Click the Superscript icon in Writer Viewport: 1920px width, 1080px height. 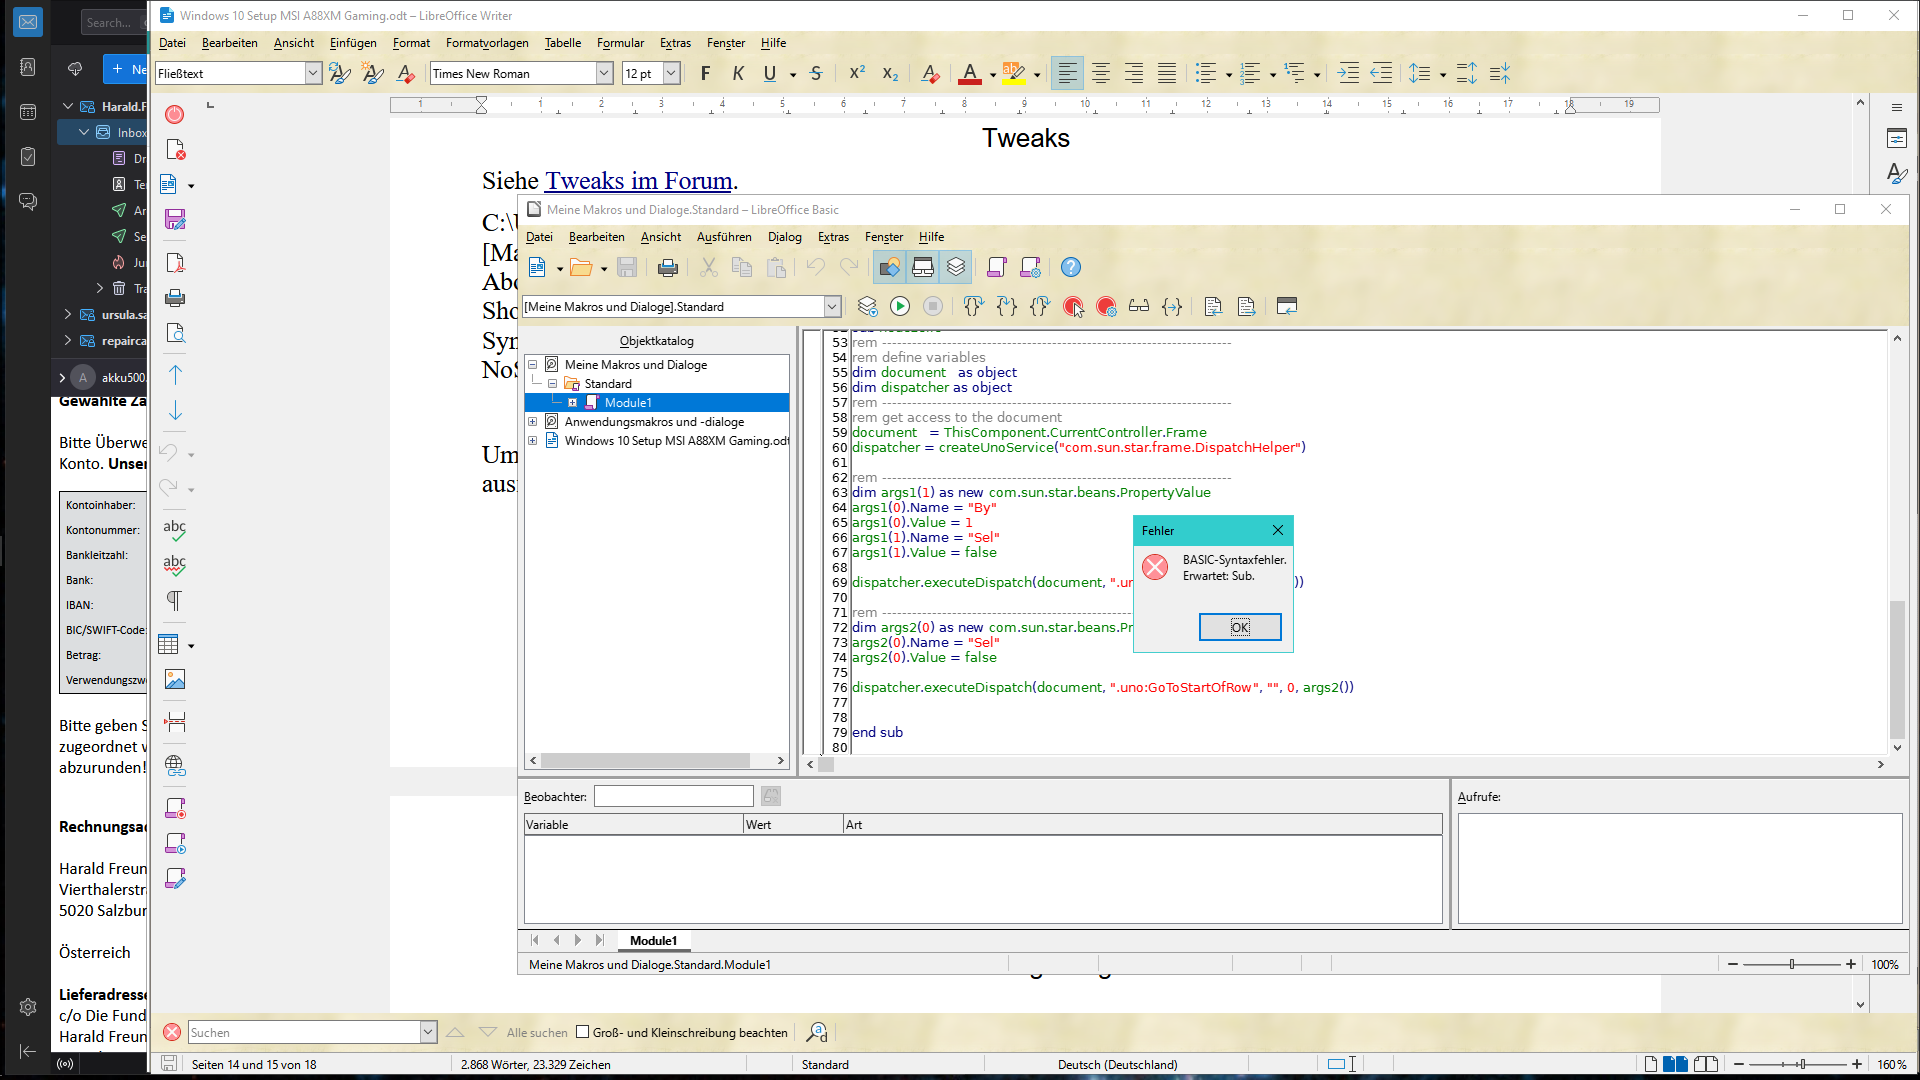point(857,74)
